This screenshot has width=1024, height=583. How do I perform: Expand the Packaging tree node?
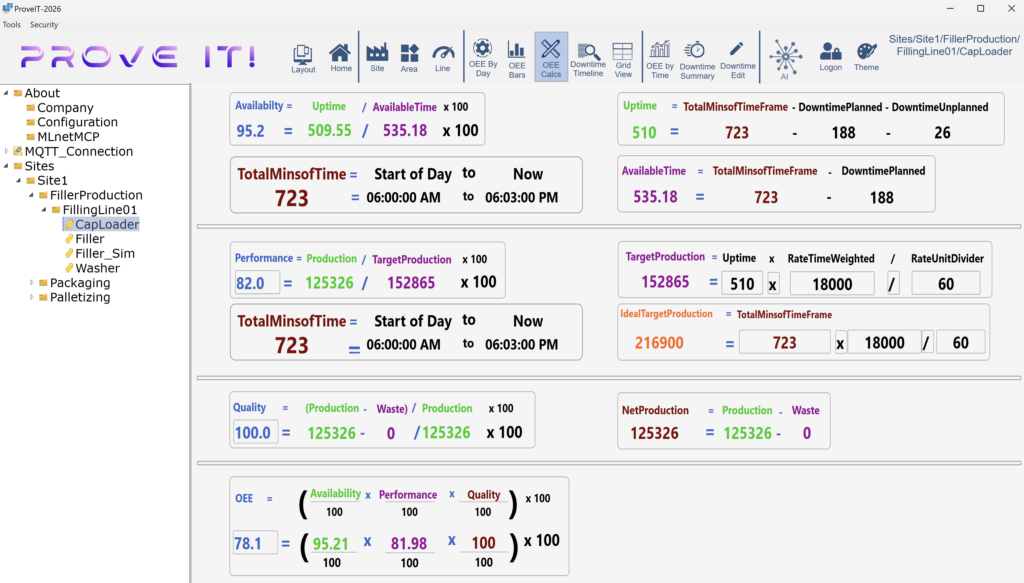pyautogui.click(x=31, y=282)
